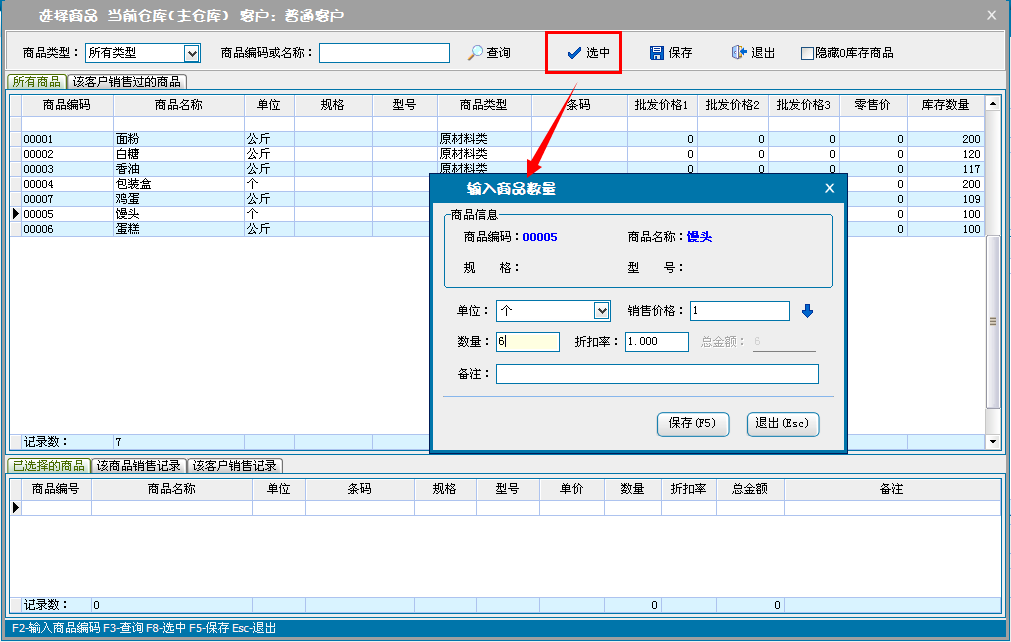Viewport: 1011px width, 642px height.
Task: Click the 退出 exit door toolbar icon
Action: point(738,53)
